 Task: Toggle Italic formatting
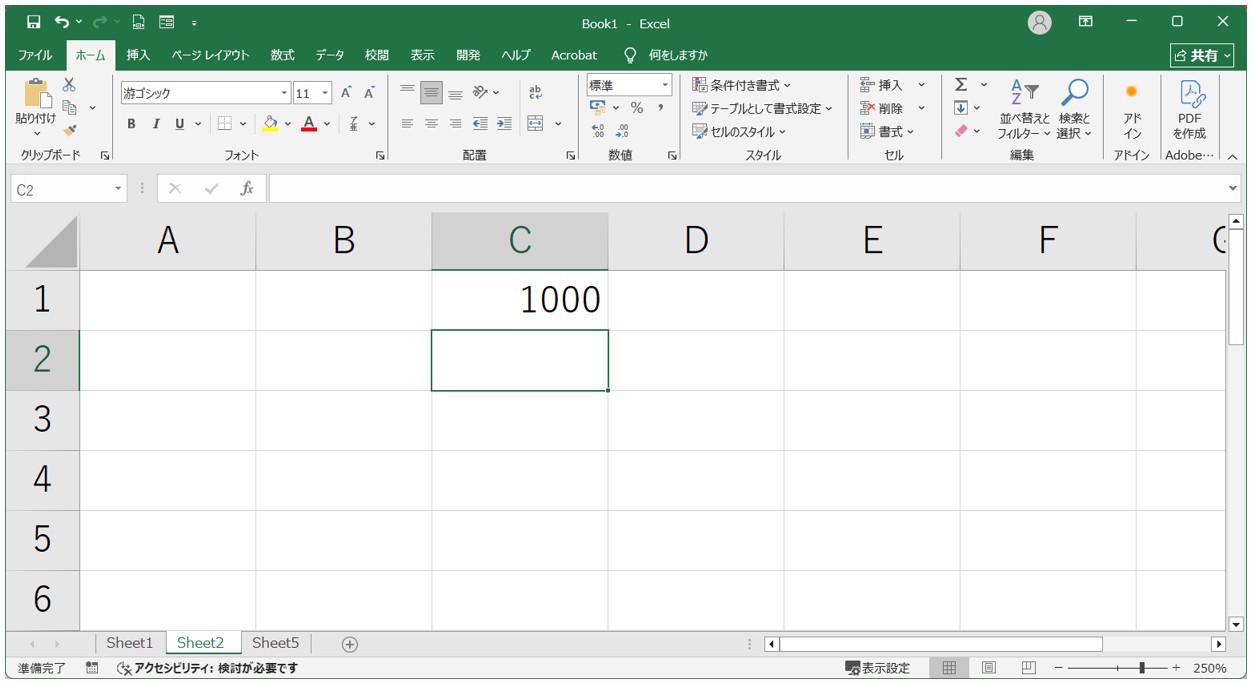tap(156, 124)
